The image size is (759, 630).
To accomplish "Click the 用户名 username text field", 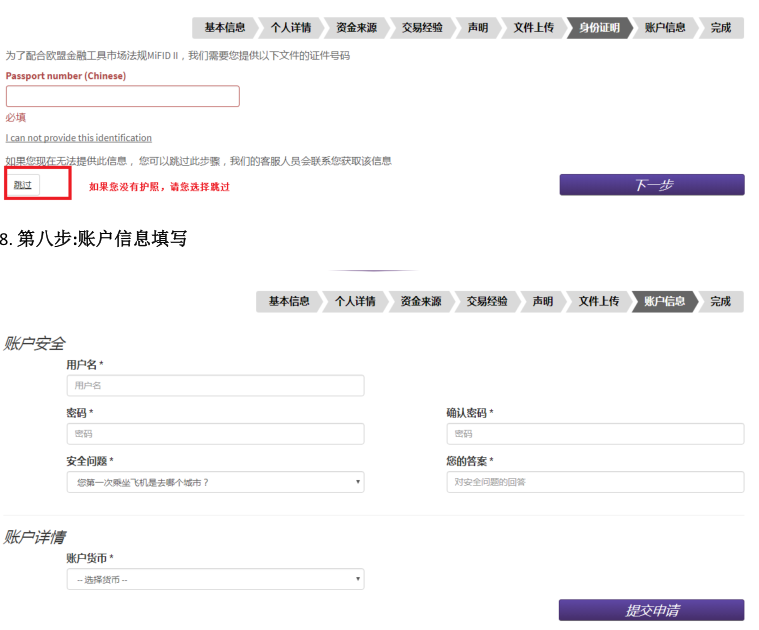I will click(x=215, y=385).
